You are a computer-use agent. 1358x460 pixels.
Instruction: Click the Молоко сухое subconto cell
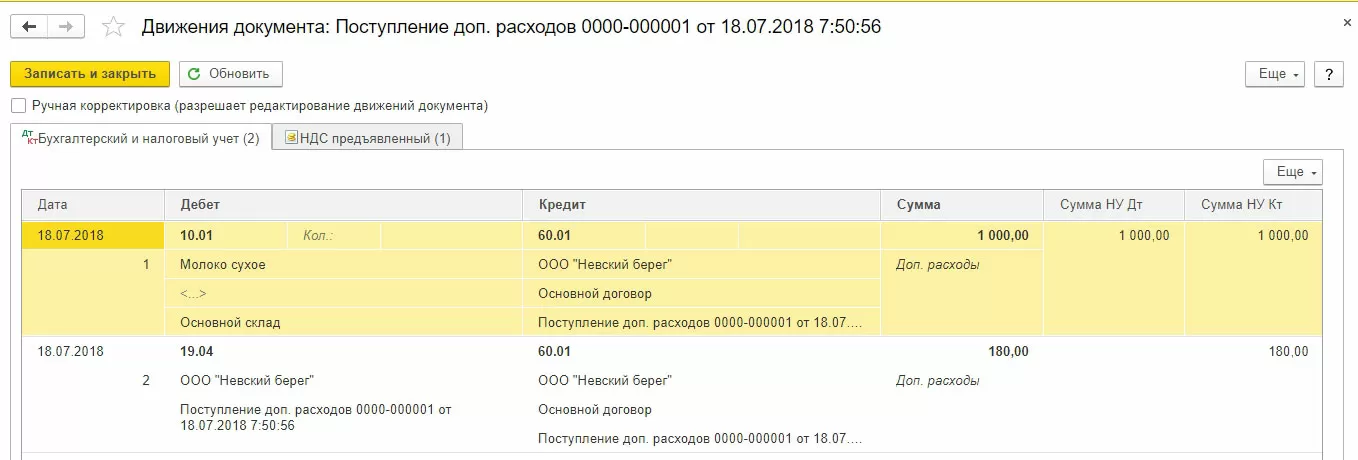223,265
